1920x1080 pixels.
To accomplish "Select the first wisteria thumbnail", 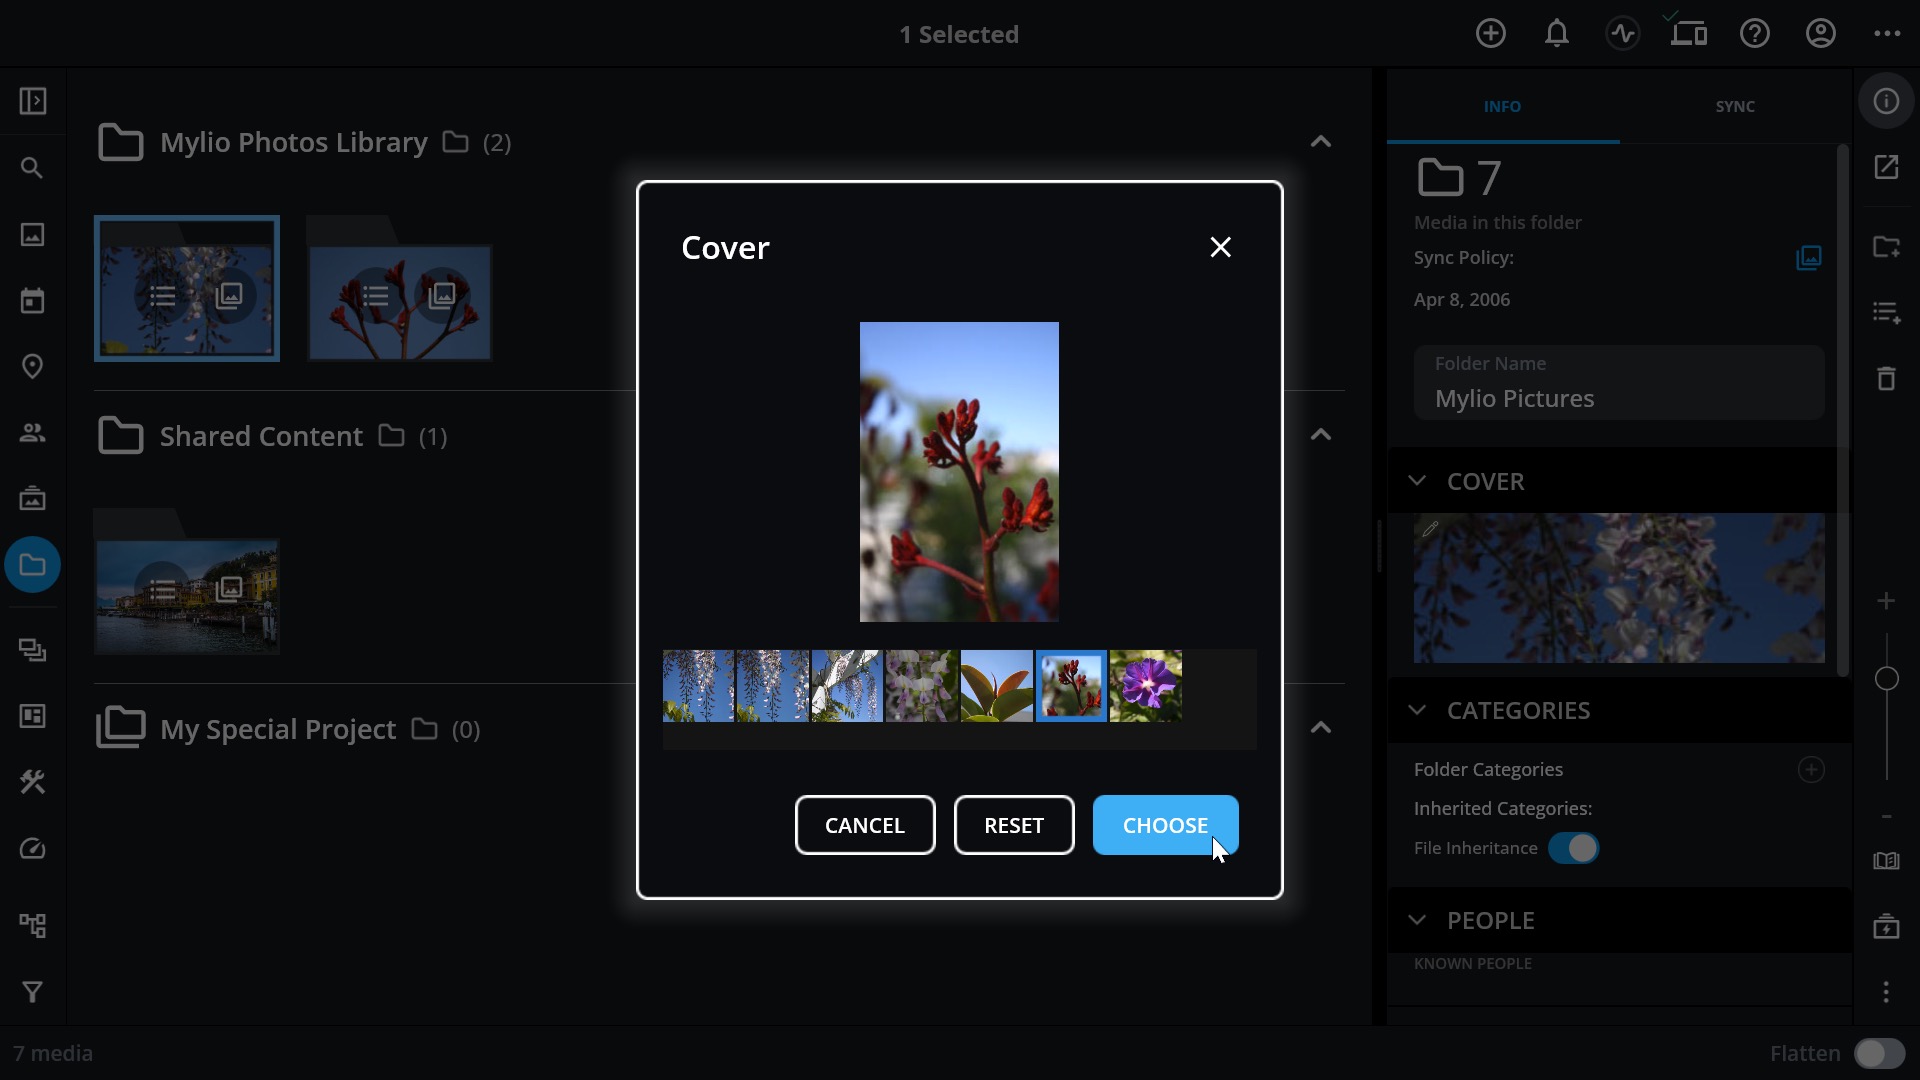I will point(698,686).
